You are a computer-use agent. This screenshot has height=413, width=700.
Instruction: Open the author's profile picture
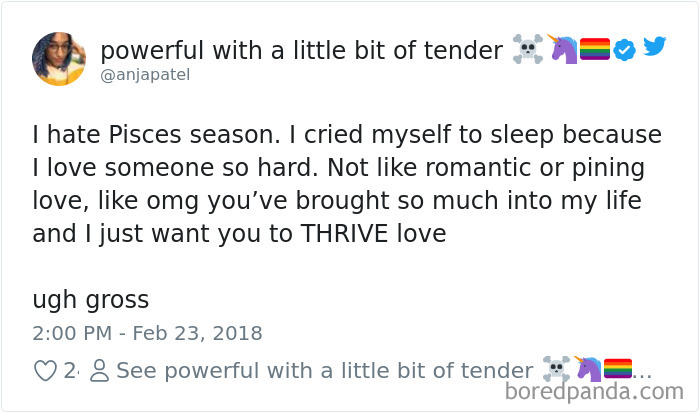pos(59,58)
